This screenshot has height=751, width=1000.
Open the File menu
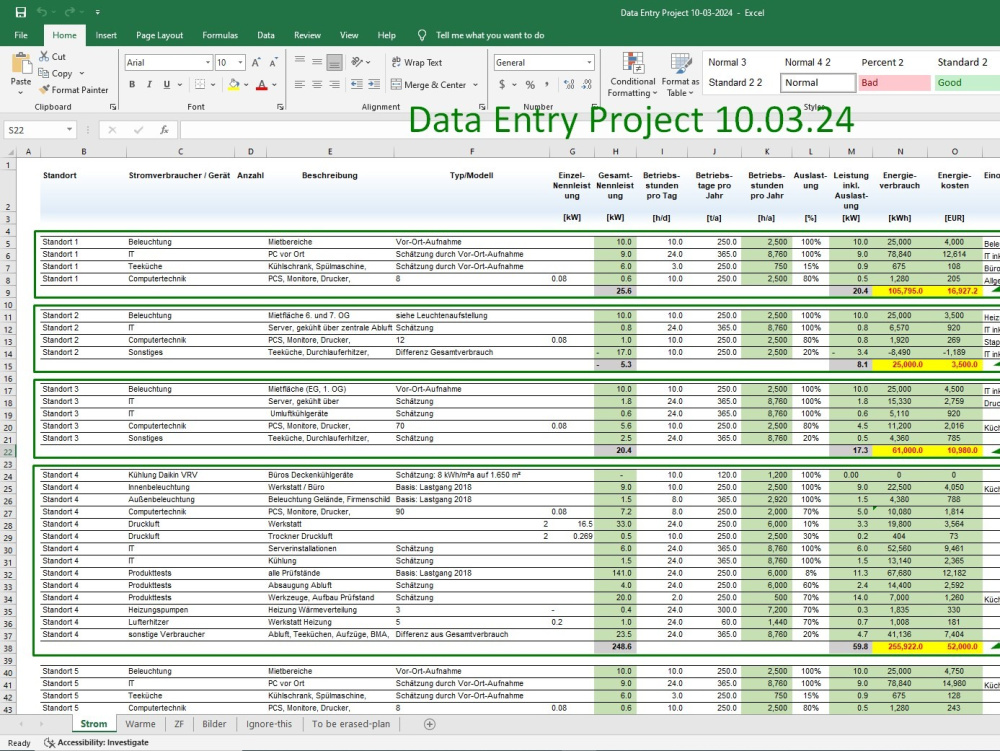point(21,35)
